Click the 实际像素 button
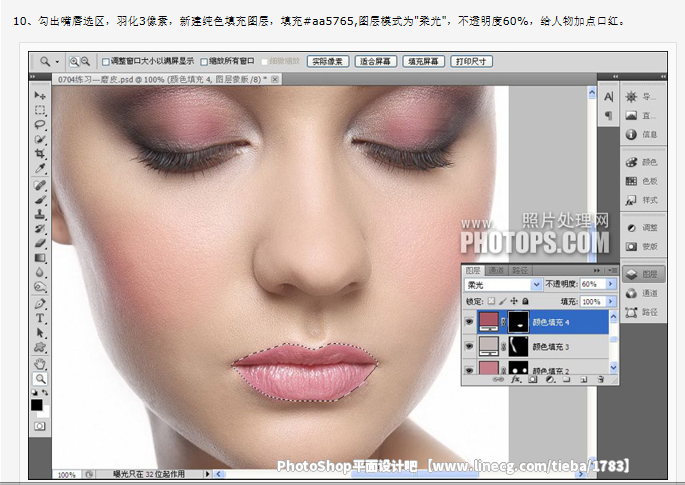685x485 pixels. [x=328, y=62]
